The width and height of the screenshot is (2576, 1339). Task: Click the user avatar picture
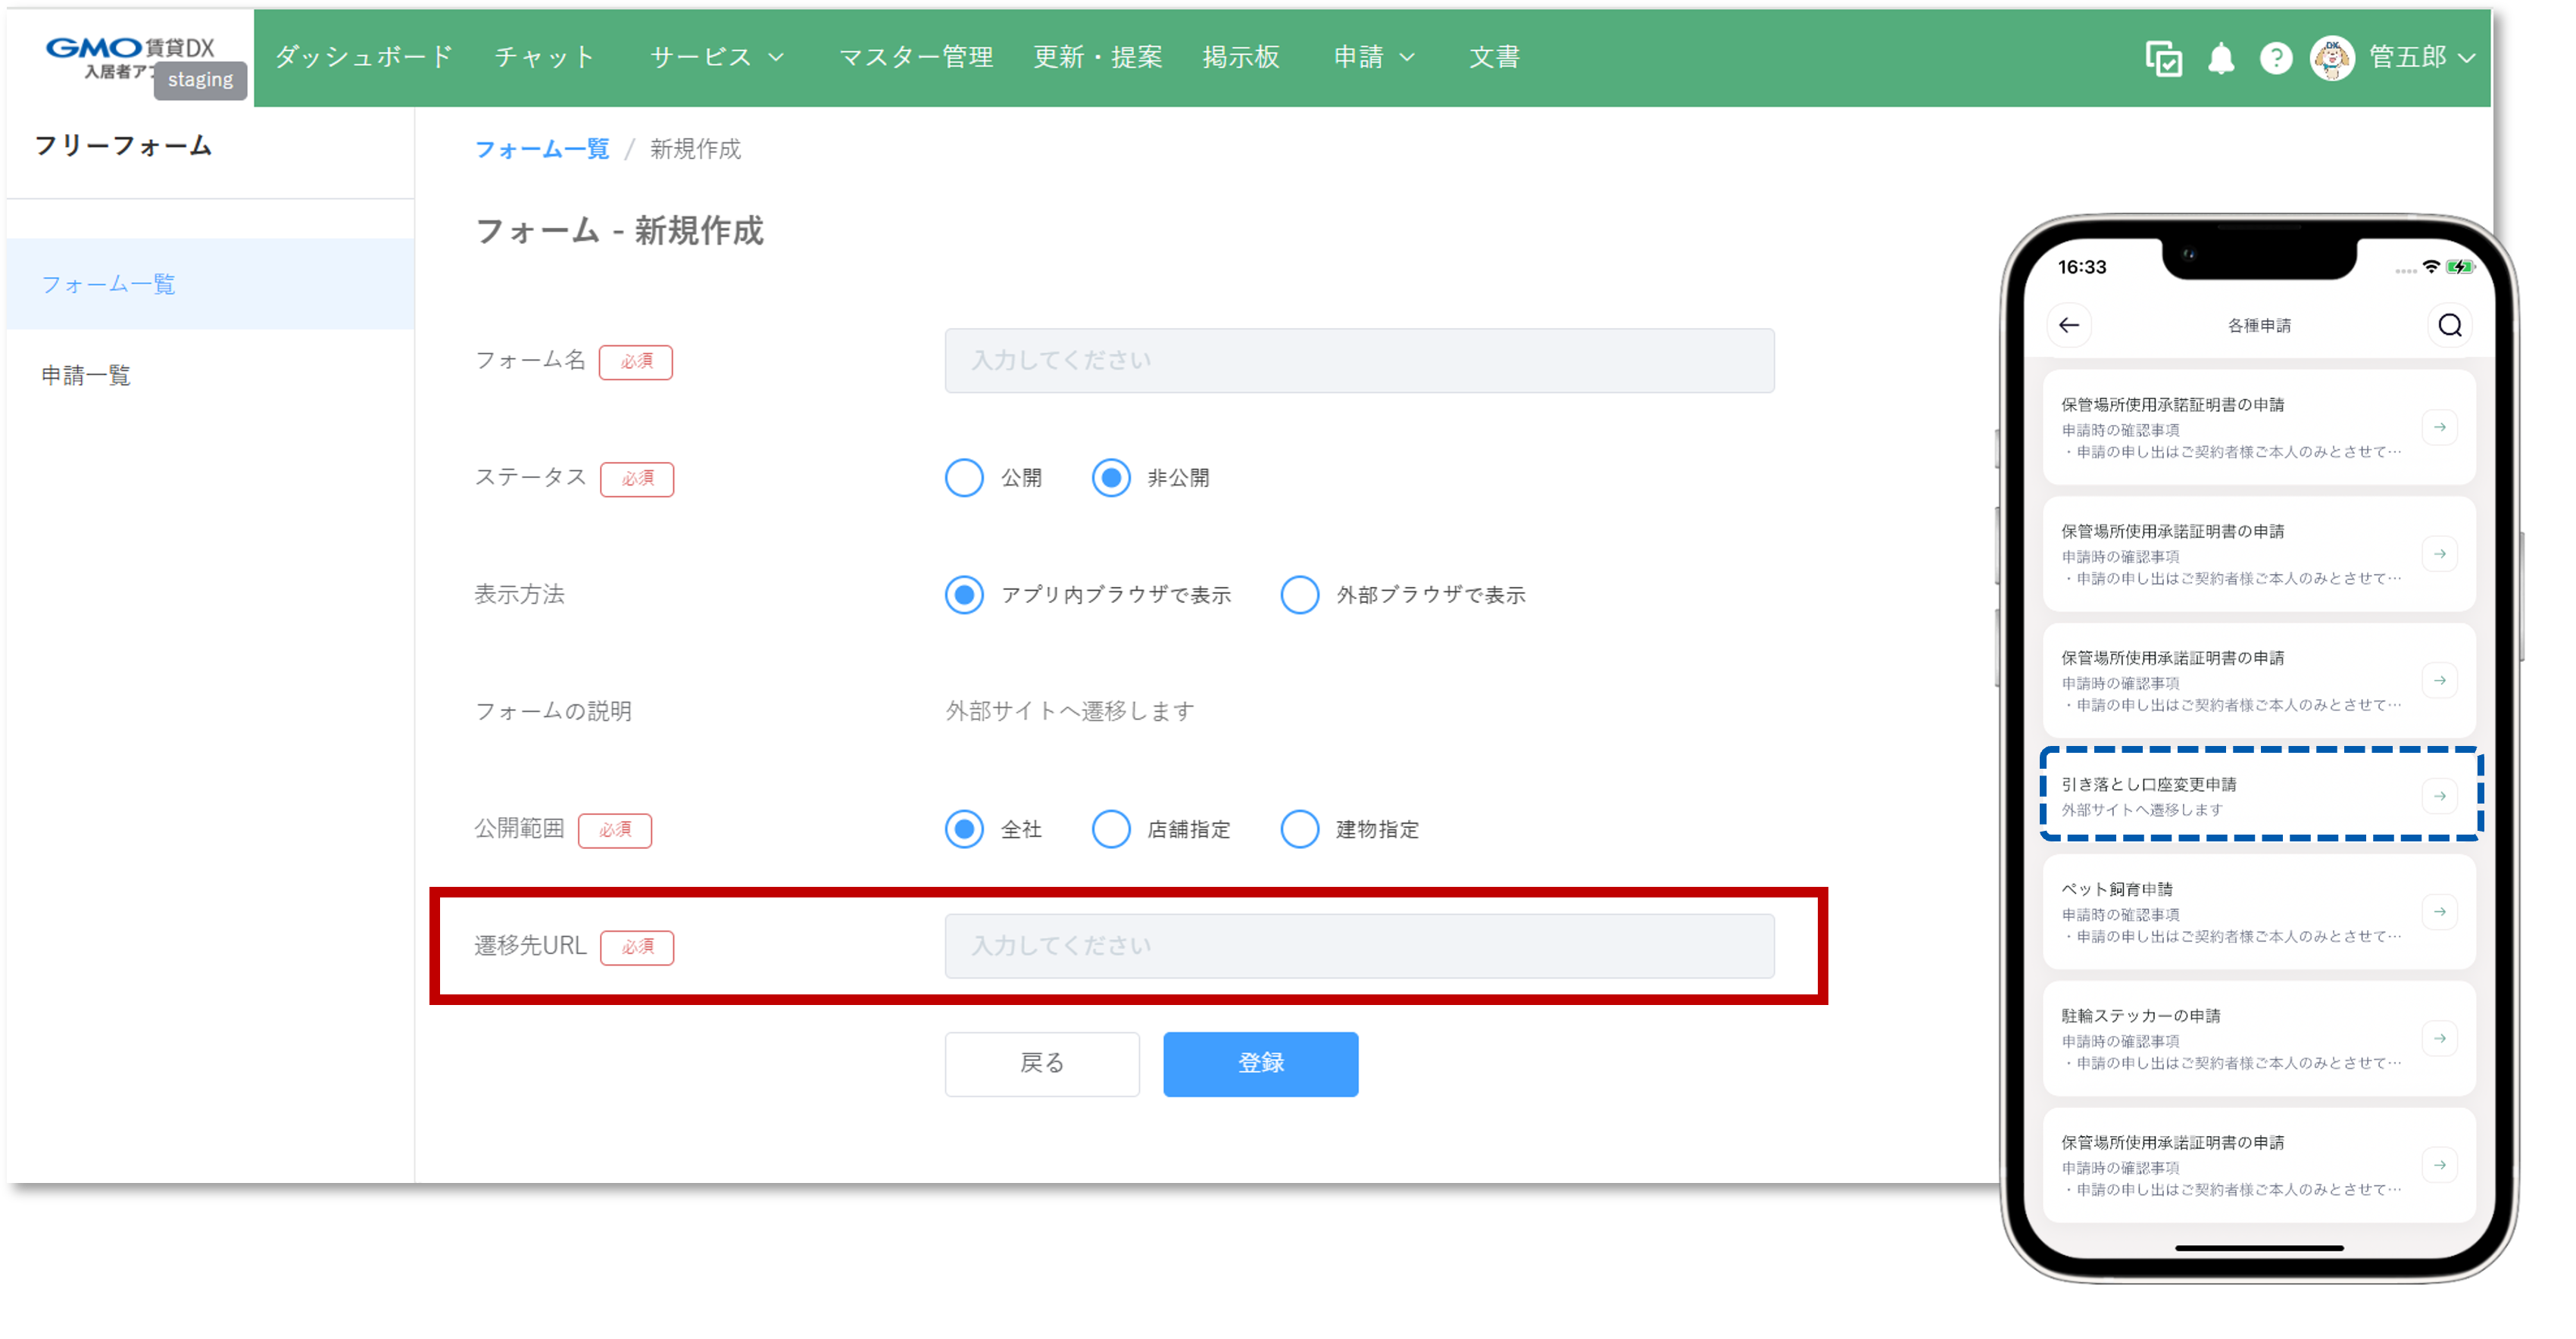pyautogui.click(x=2331, y=58)
